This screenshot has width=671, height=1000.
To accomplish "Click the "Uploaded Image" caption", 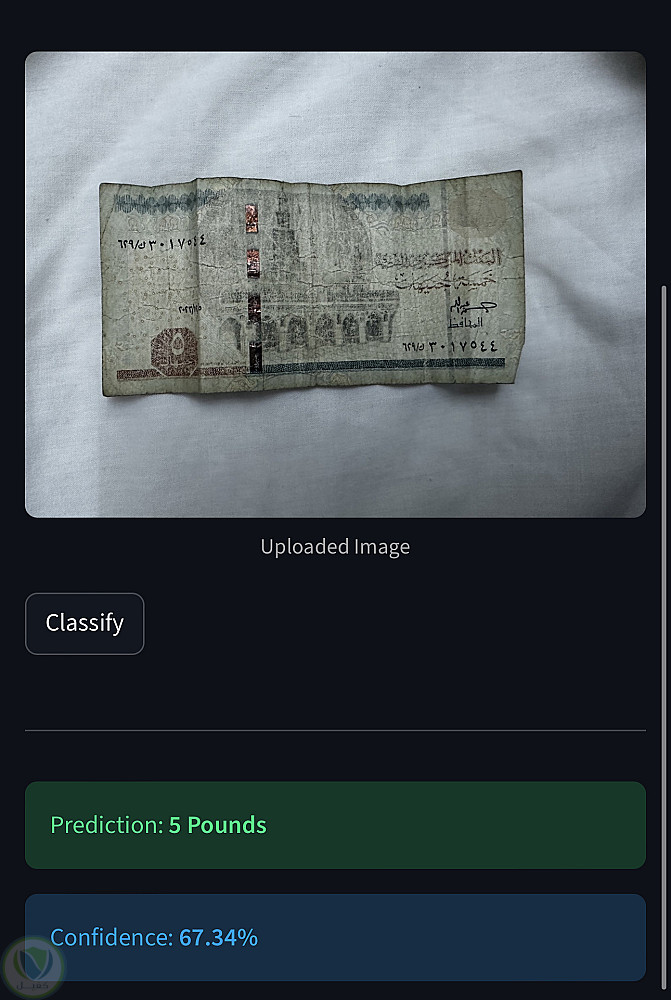I will (336, 547).
